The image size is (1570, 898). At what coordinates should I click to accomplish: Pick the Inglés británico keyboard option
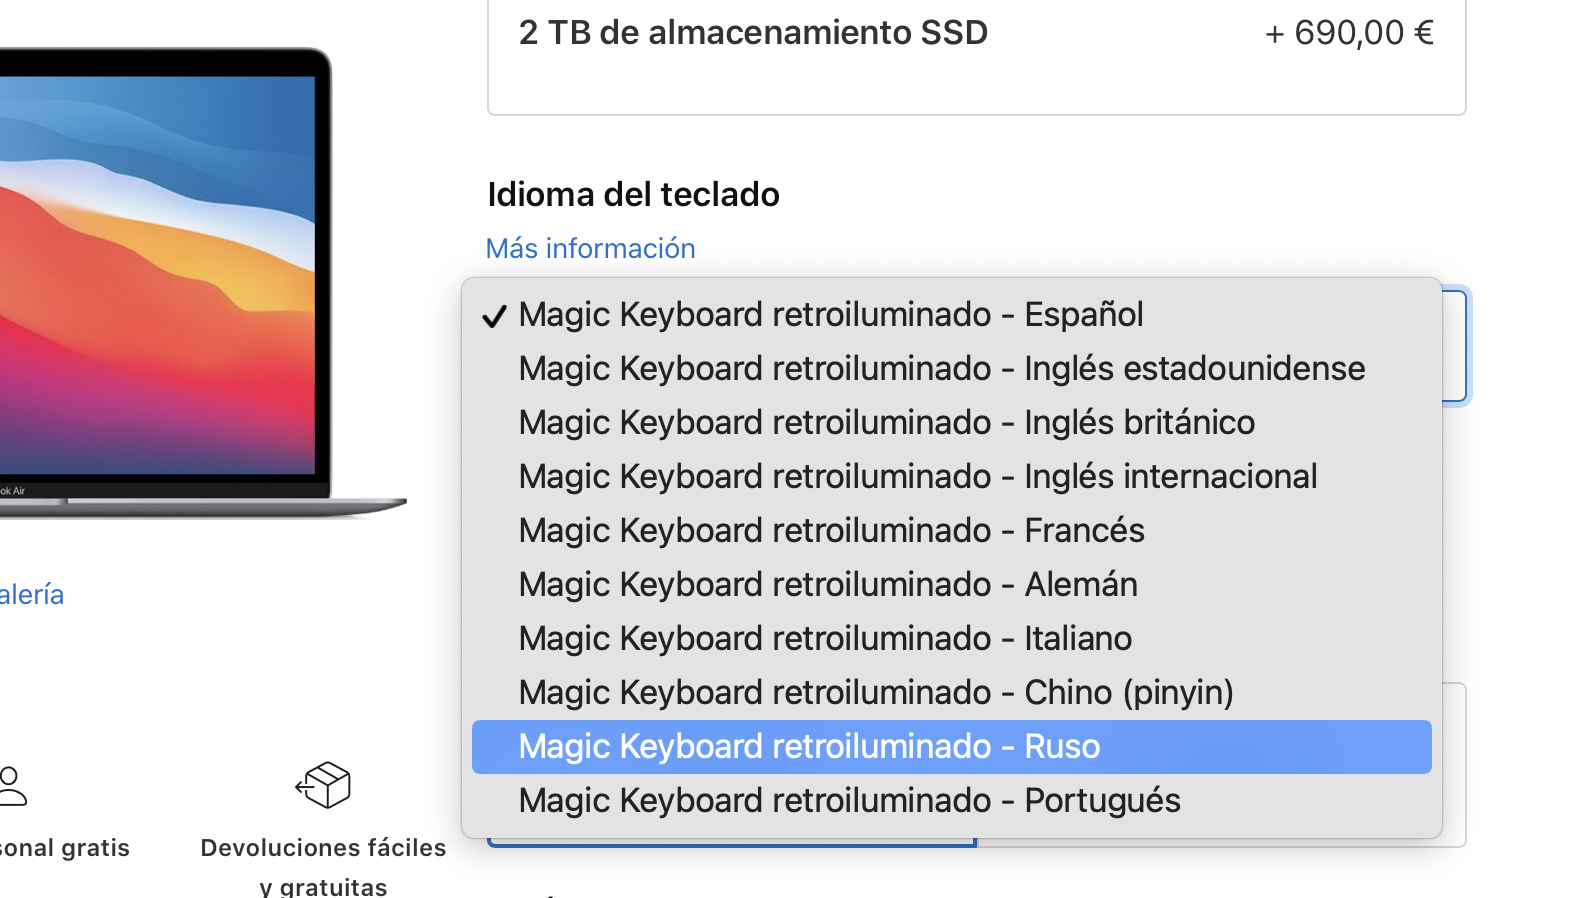click(886, 423)
